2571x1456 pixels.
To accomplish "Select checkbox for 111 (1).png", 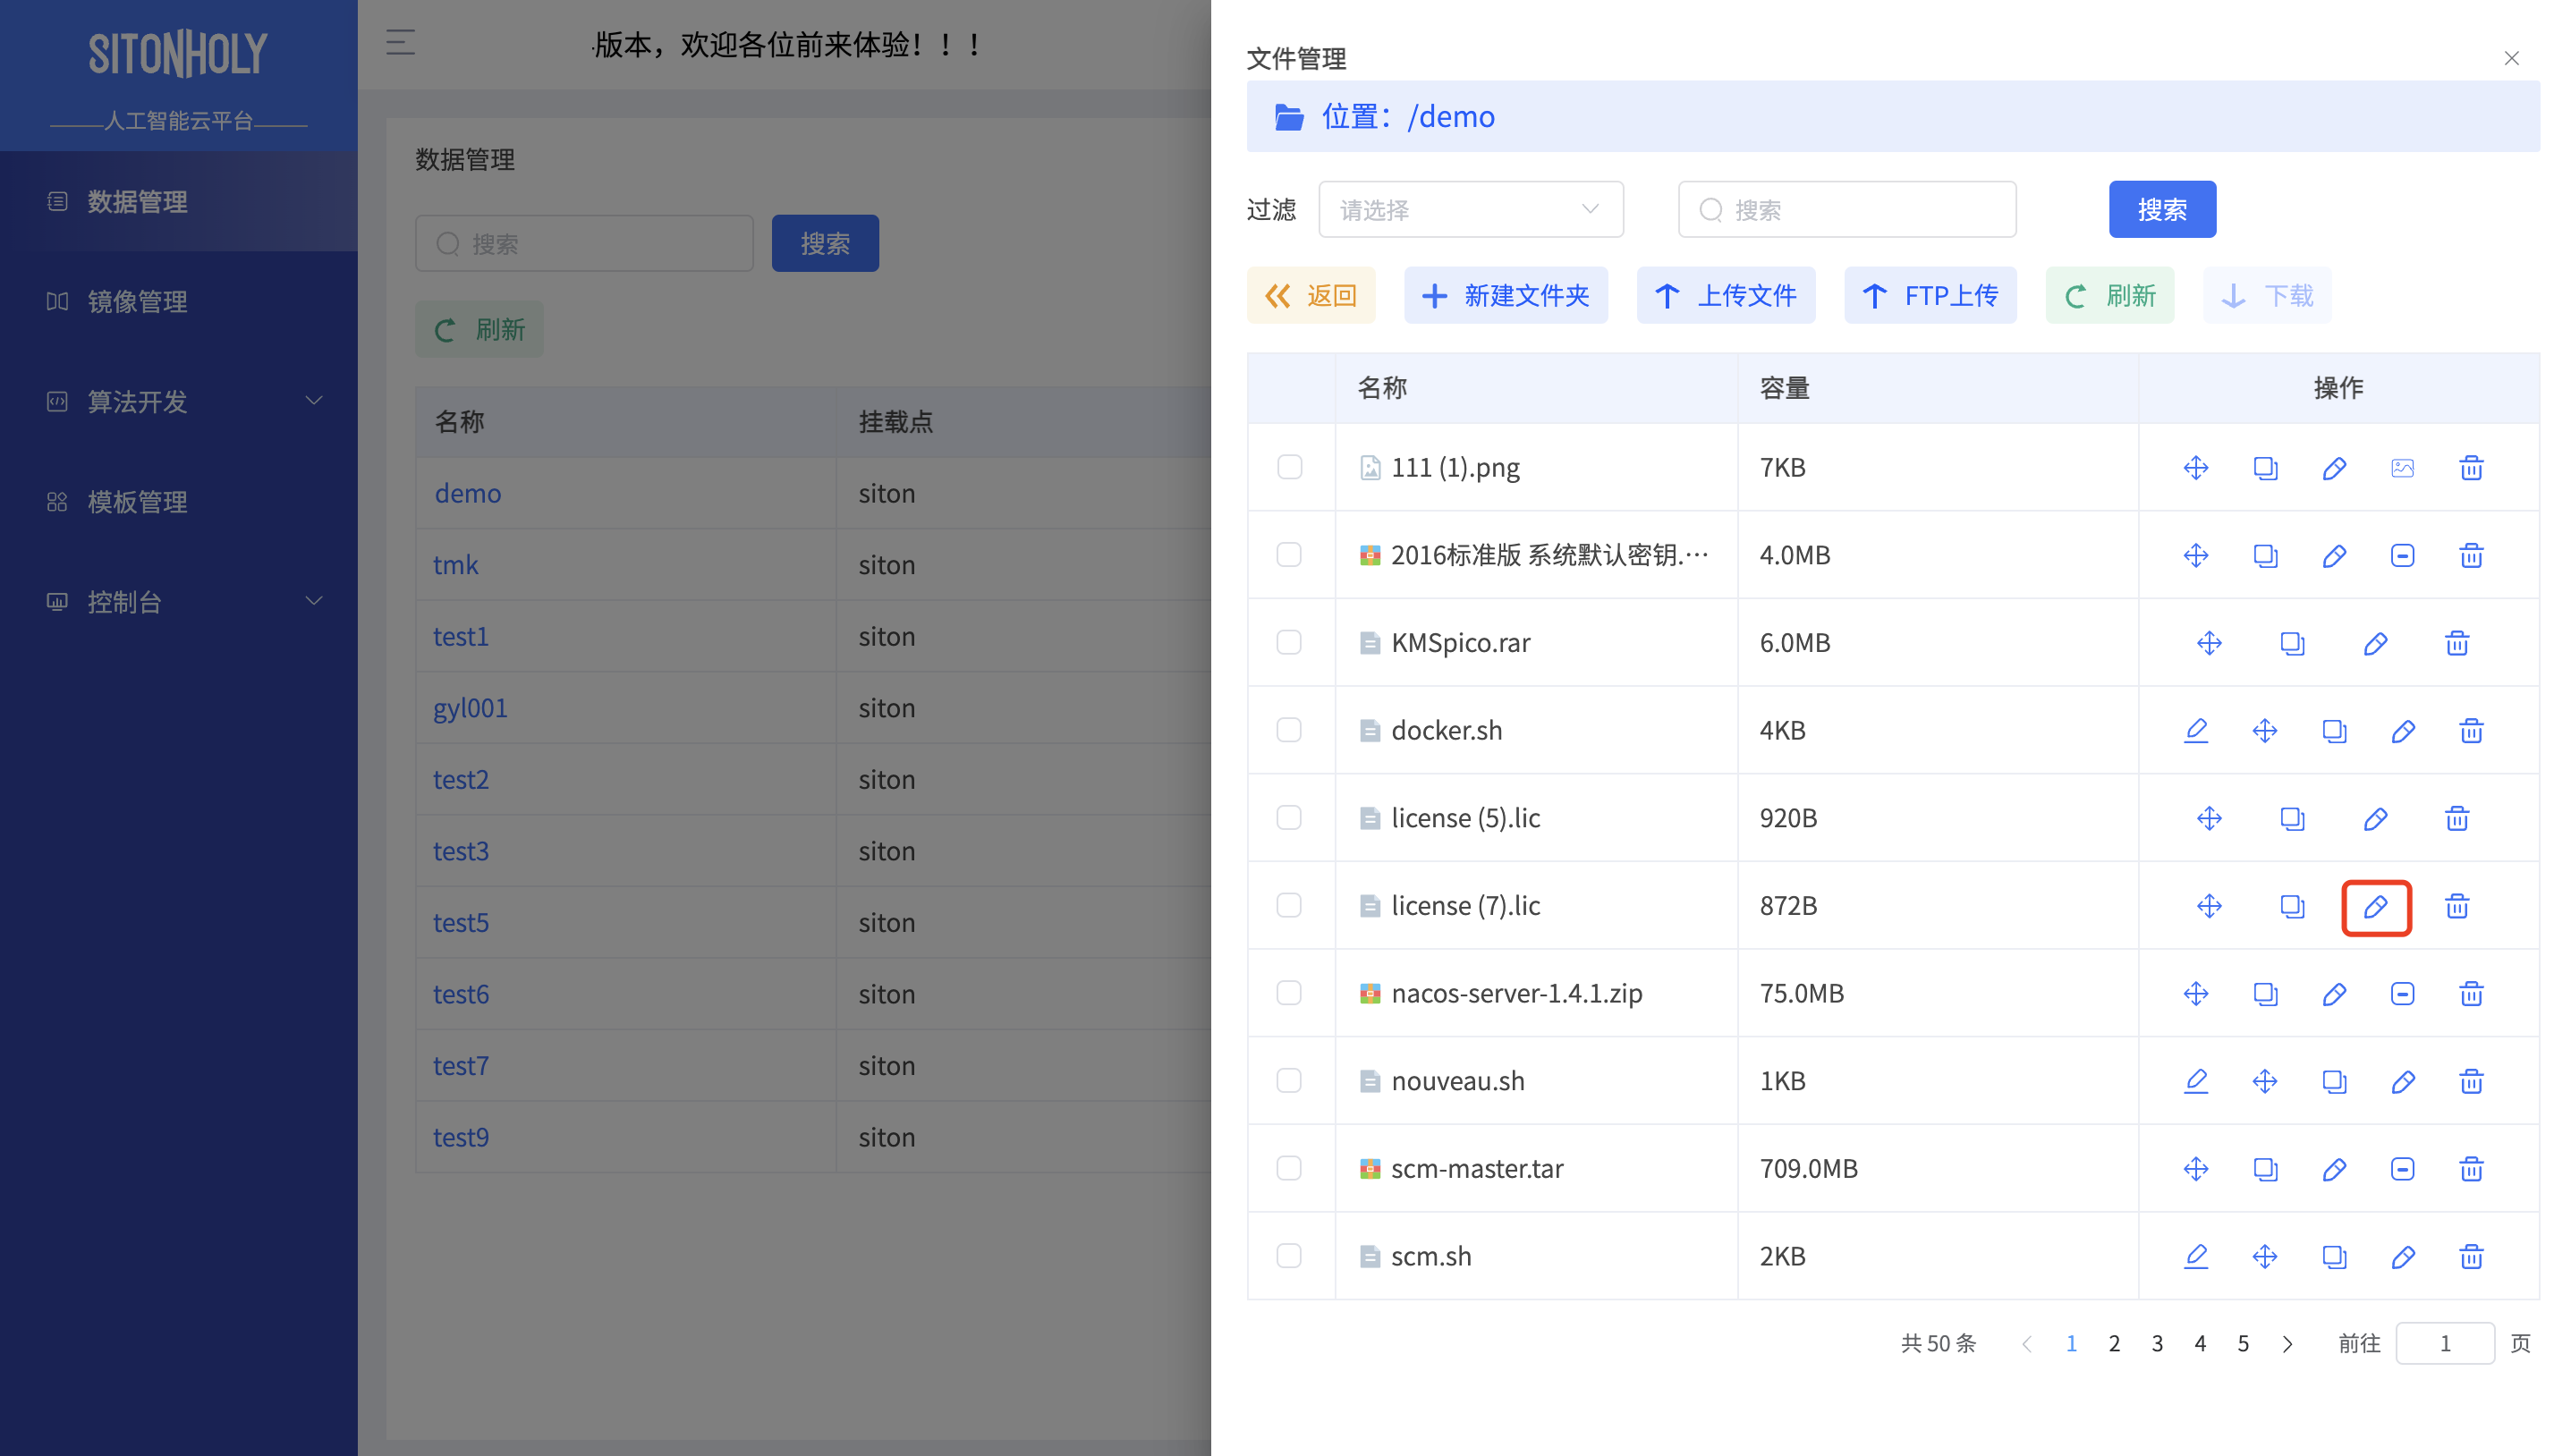I will point(1289,467).
